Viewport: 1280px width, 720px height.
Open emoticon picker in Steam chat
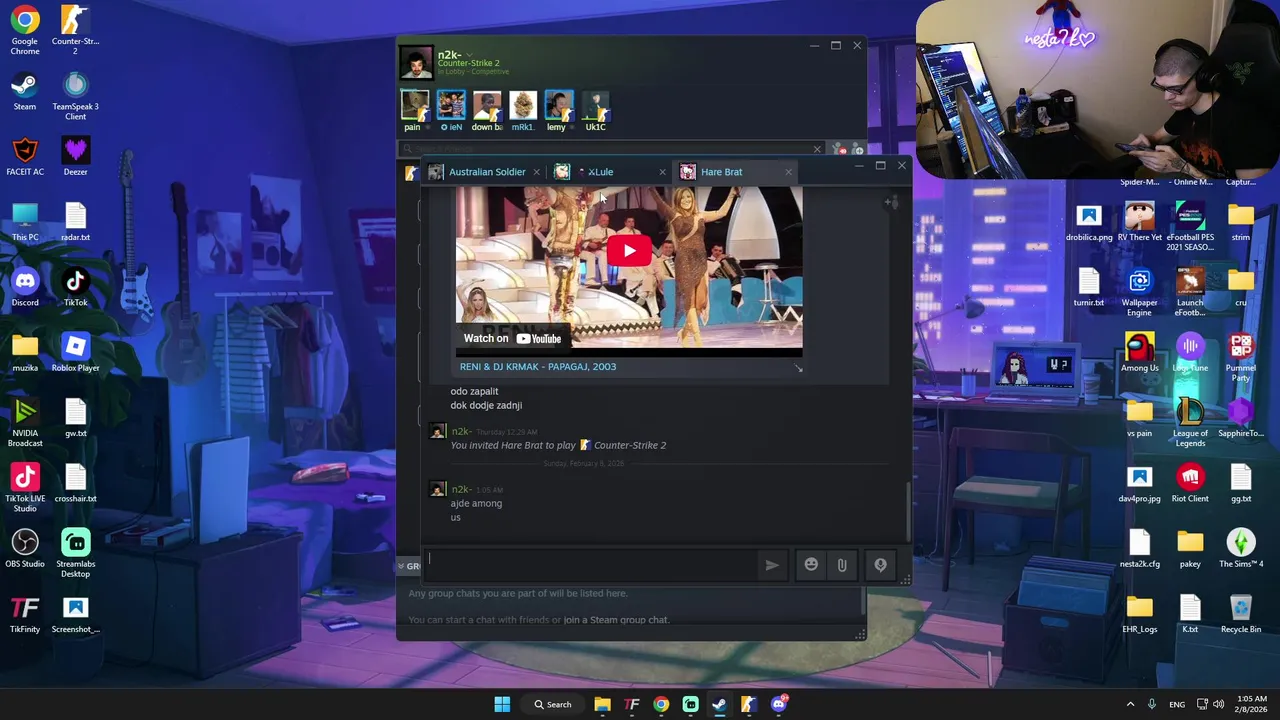[811, 565]
